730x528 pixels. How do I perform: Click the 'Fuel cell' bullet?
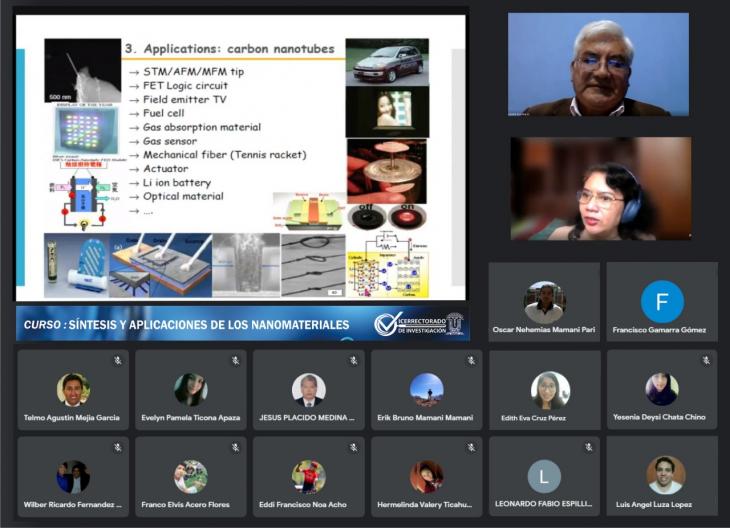[163, 113]
